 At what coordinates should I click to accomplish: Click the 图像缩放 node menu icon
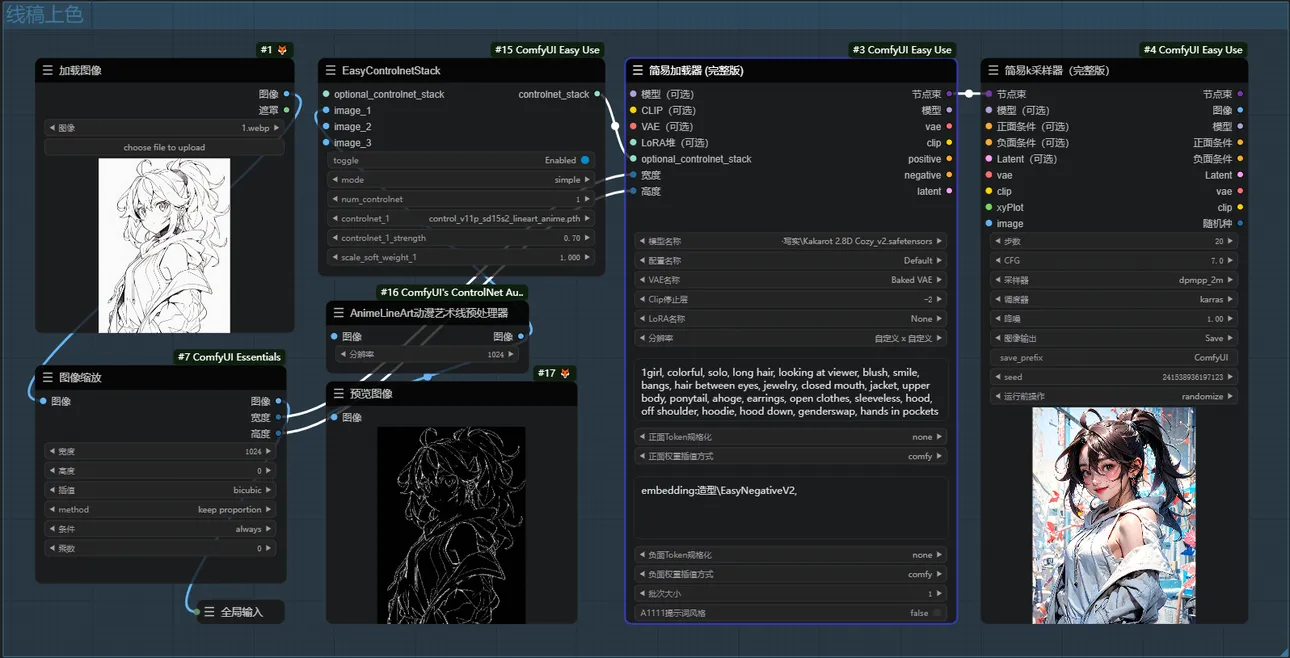click(47, 378)
